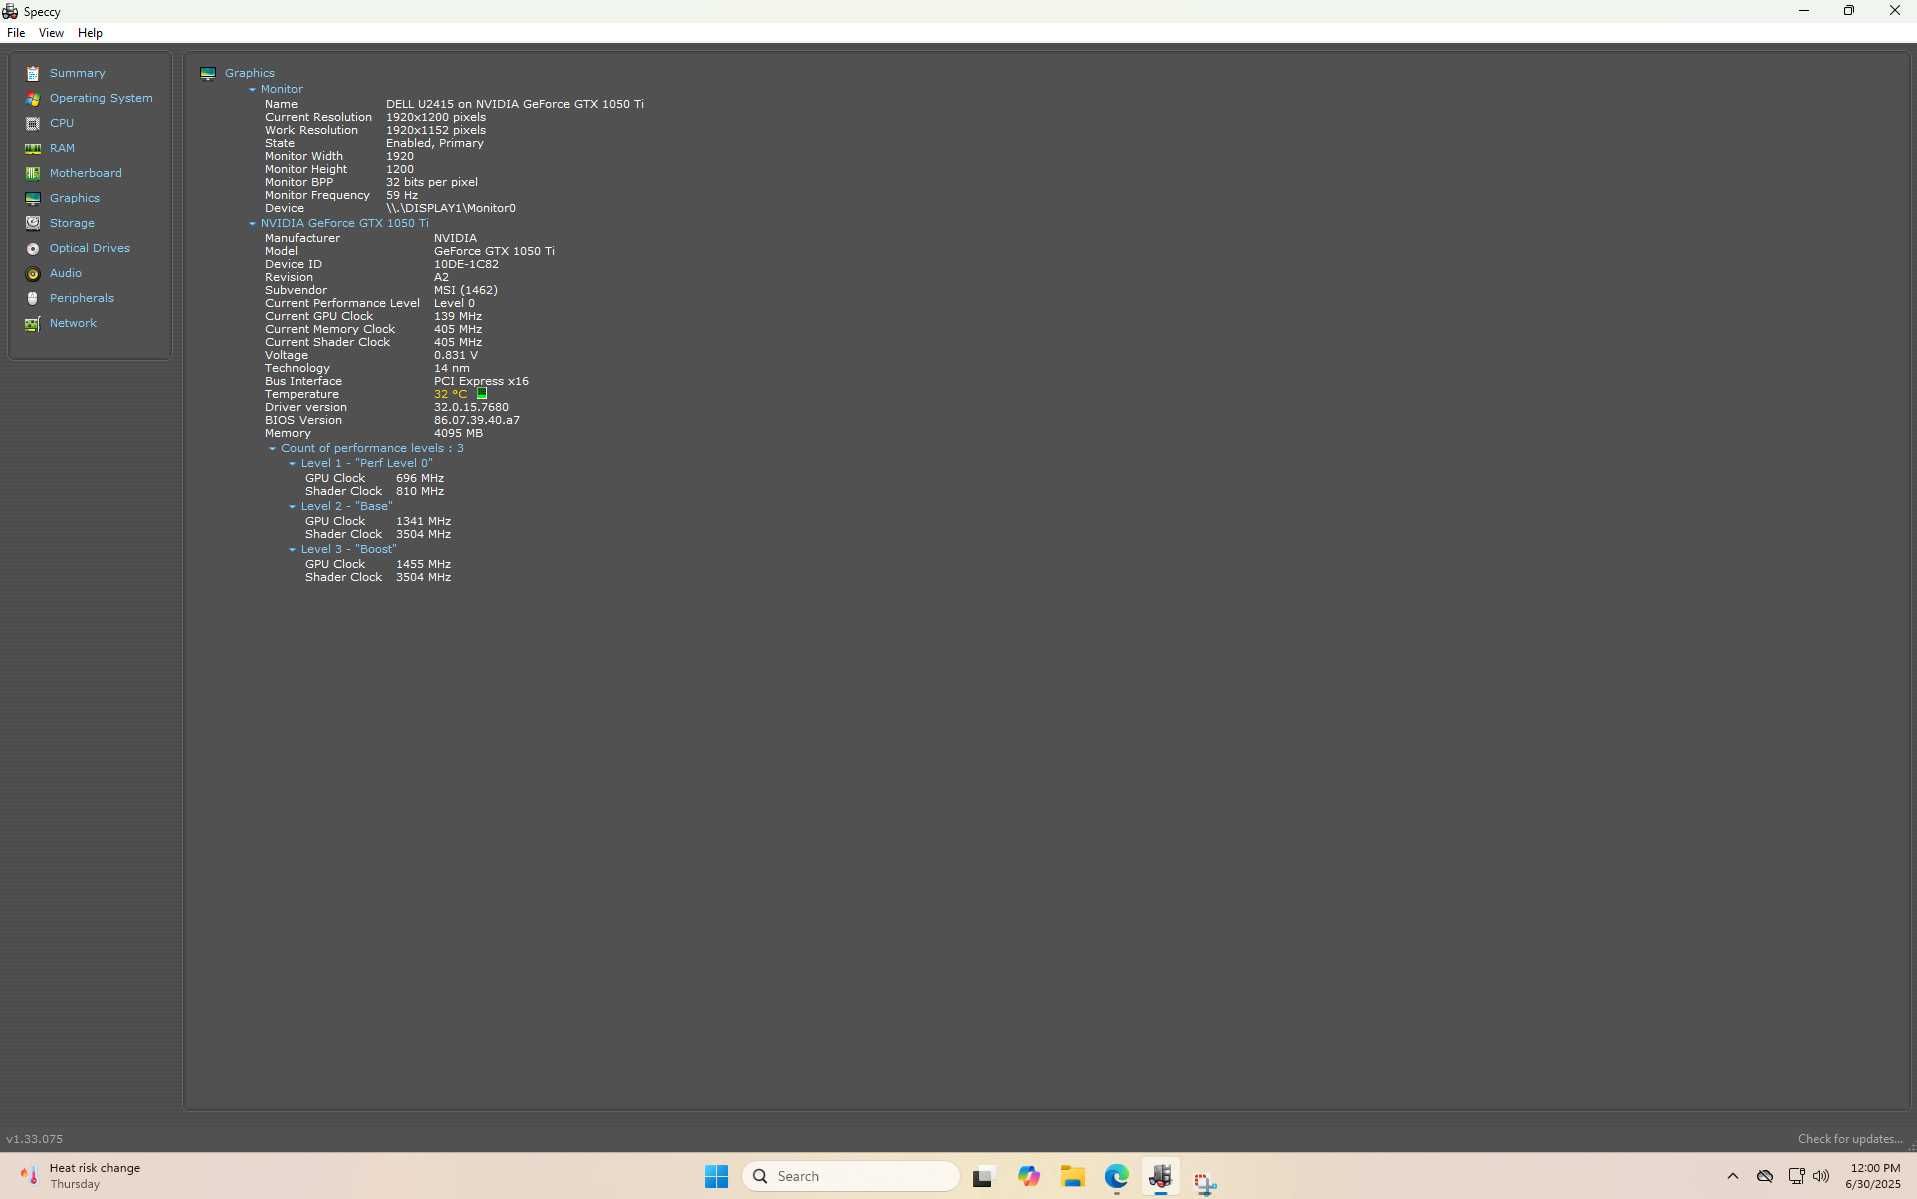The width and height of the screenshot is (1917, 1199).
Task: Click the Subvendor MSI (1462) value
Action: 466,290
